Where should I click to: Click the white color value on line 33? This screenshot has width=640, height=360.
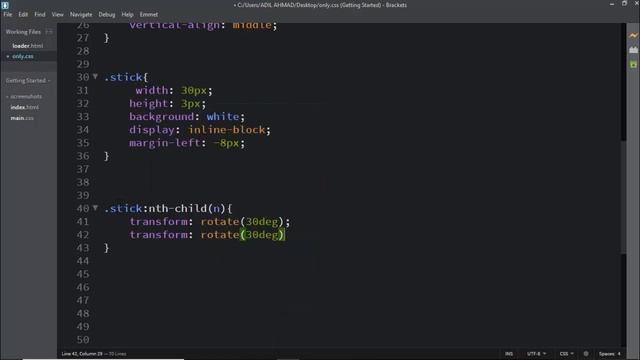(x=223, y=116)
